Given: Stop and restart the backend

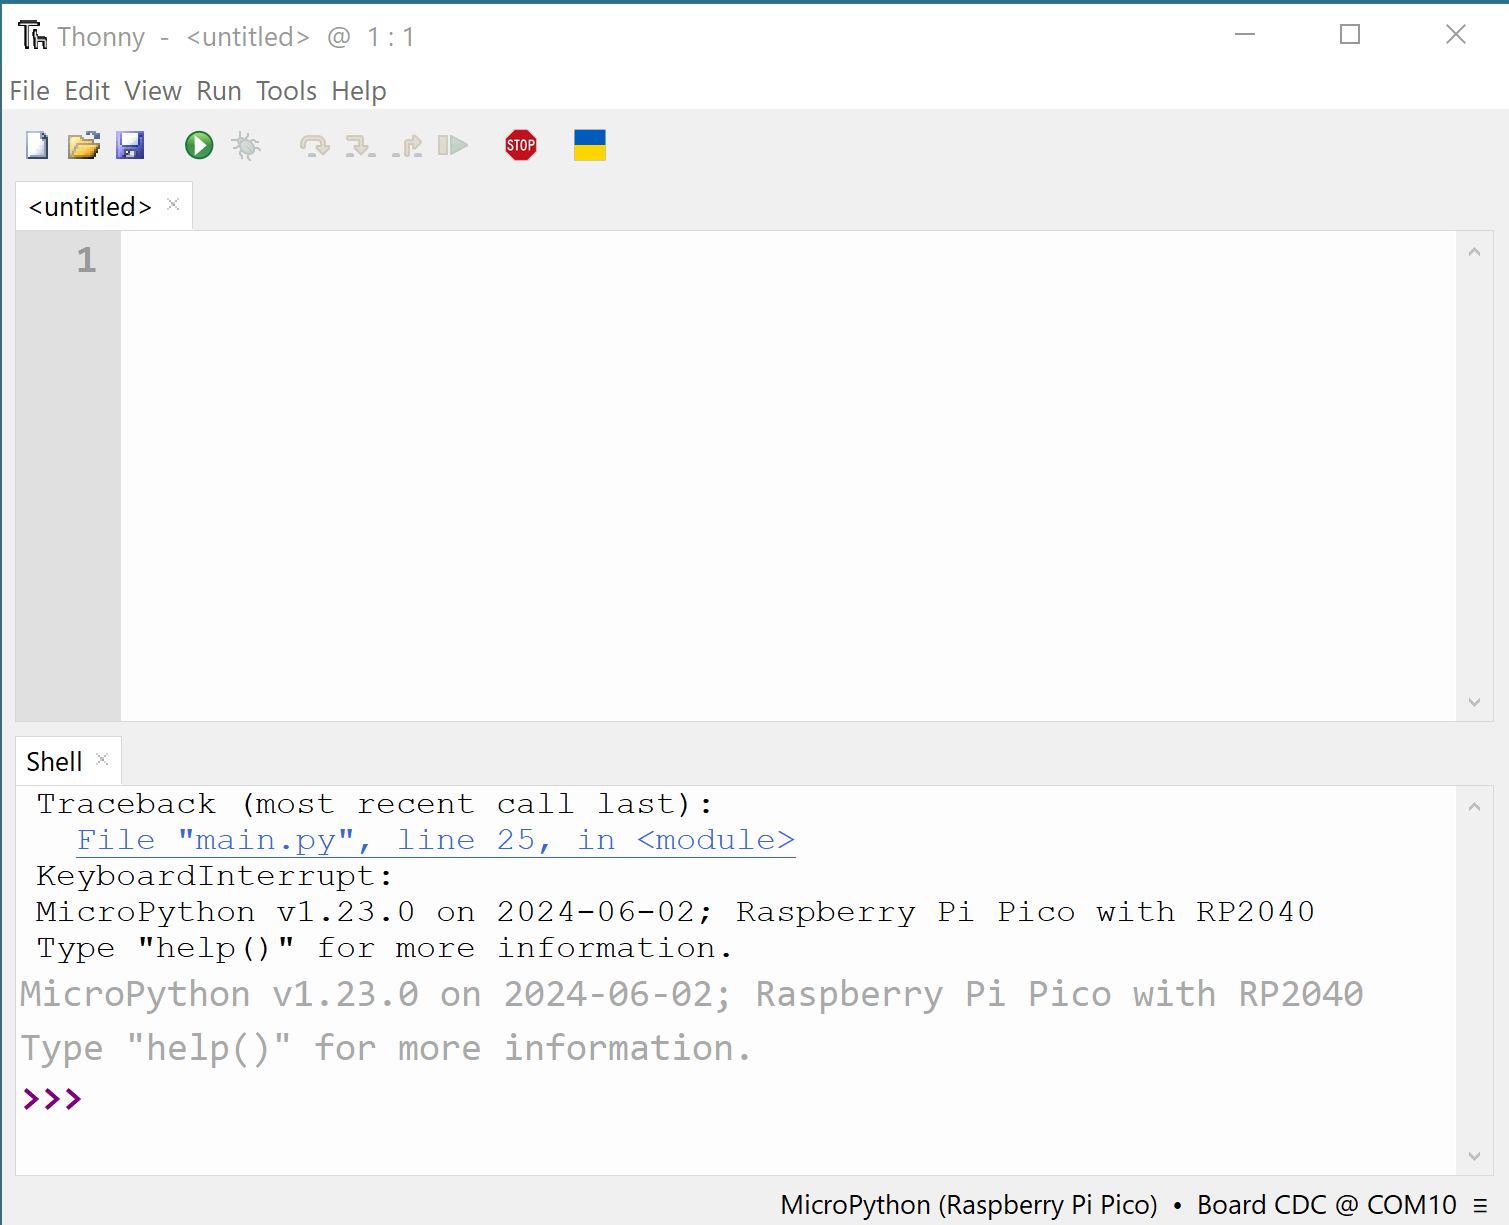Looking at the screenshot, I should (520, 145).
